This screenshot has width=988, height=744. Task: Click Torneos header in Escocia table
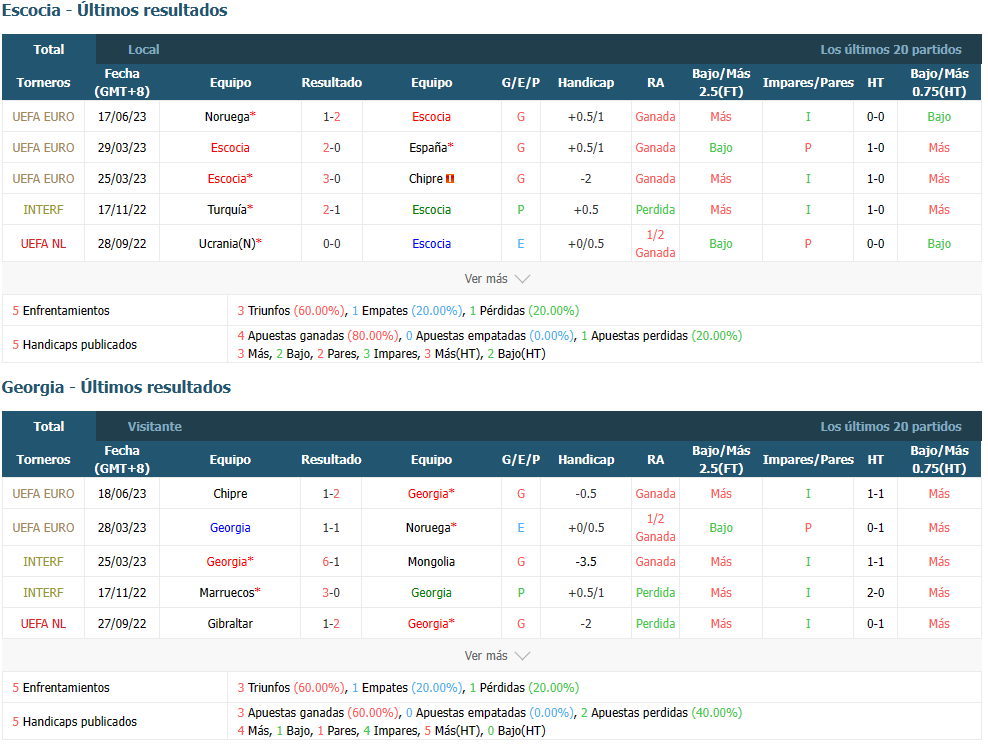[43, 83]
